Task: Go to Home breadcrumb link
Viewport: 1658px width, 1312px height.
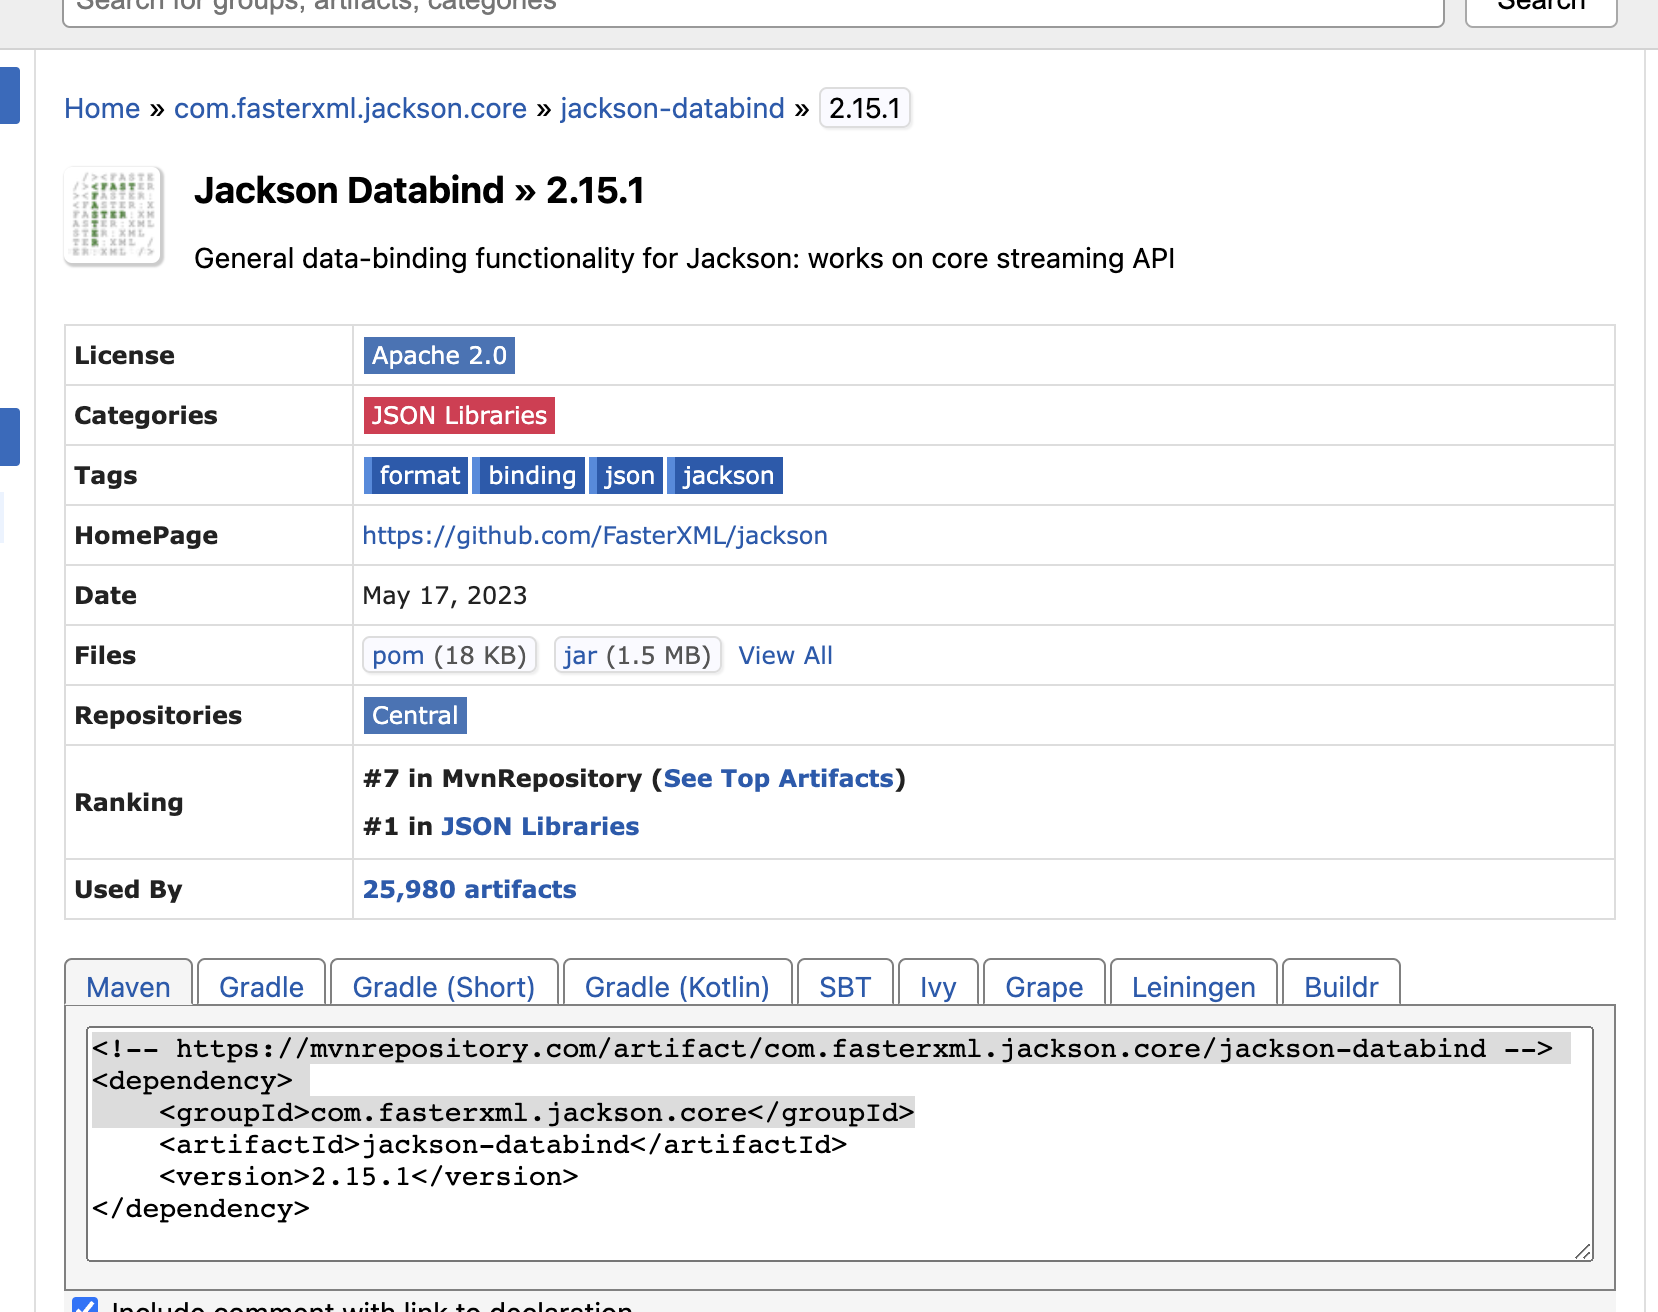Action: coord(102,108)
